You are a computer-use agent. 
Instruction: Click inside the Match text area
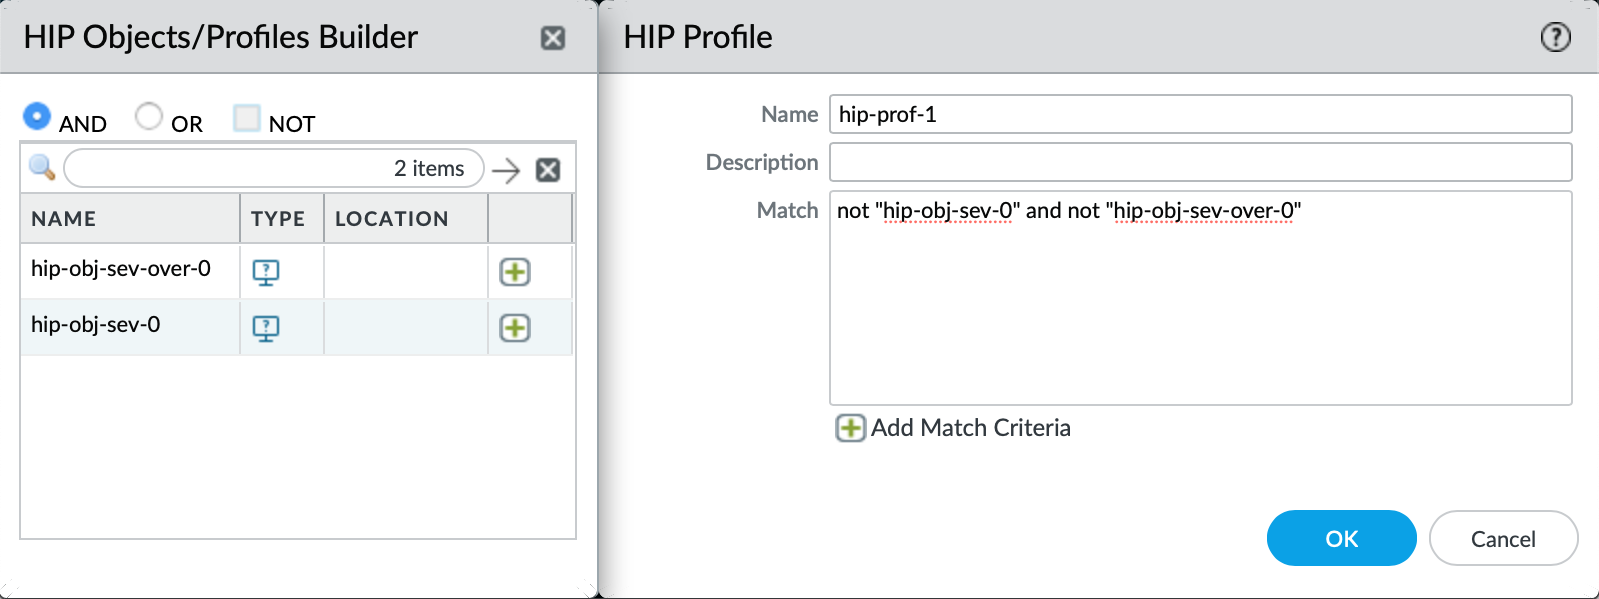coord(1200,300)
